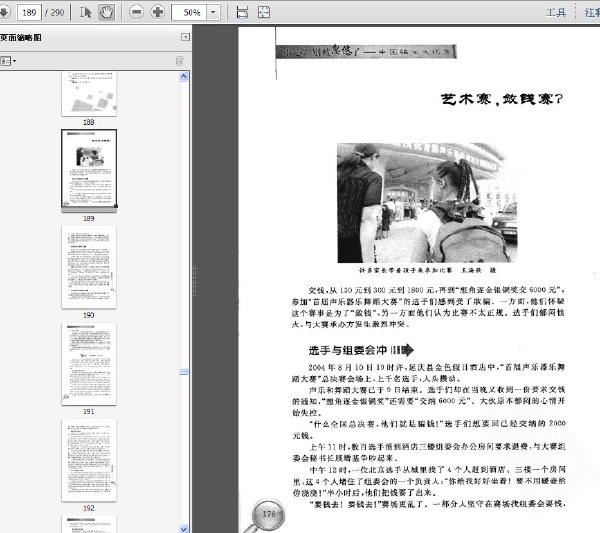The width and height of the screenshot is (600, 533).
Task: Open the 注释 comments pane
Action: (592, 13)
